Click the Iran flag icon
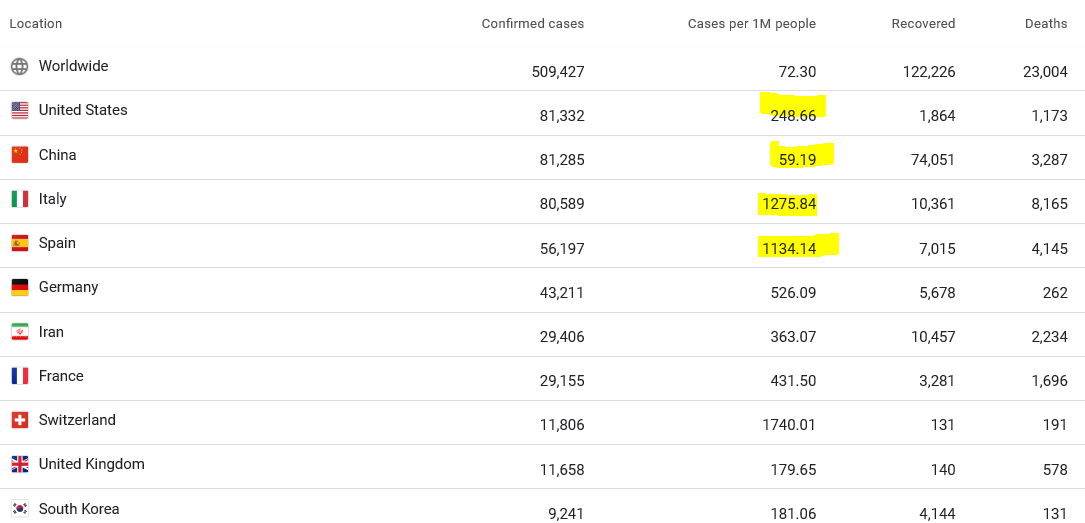 tap(20, 332)
